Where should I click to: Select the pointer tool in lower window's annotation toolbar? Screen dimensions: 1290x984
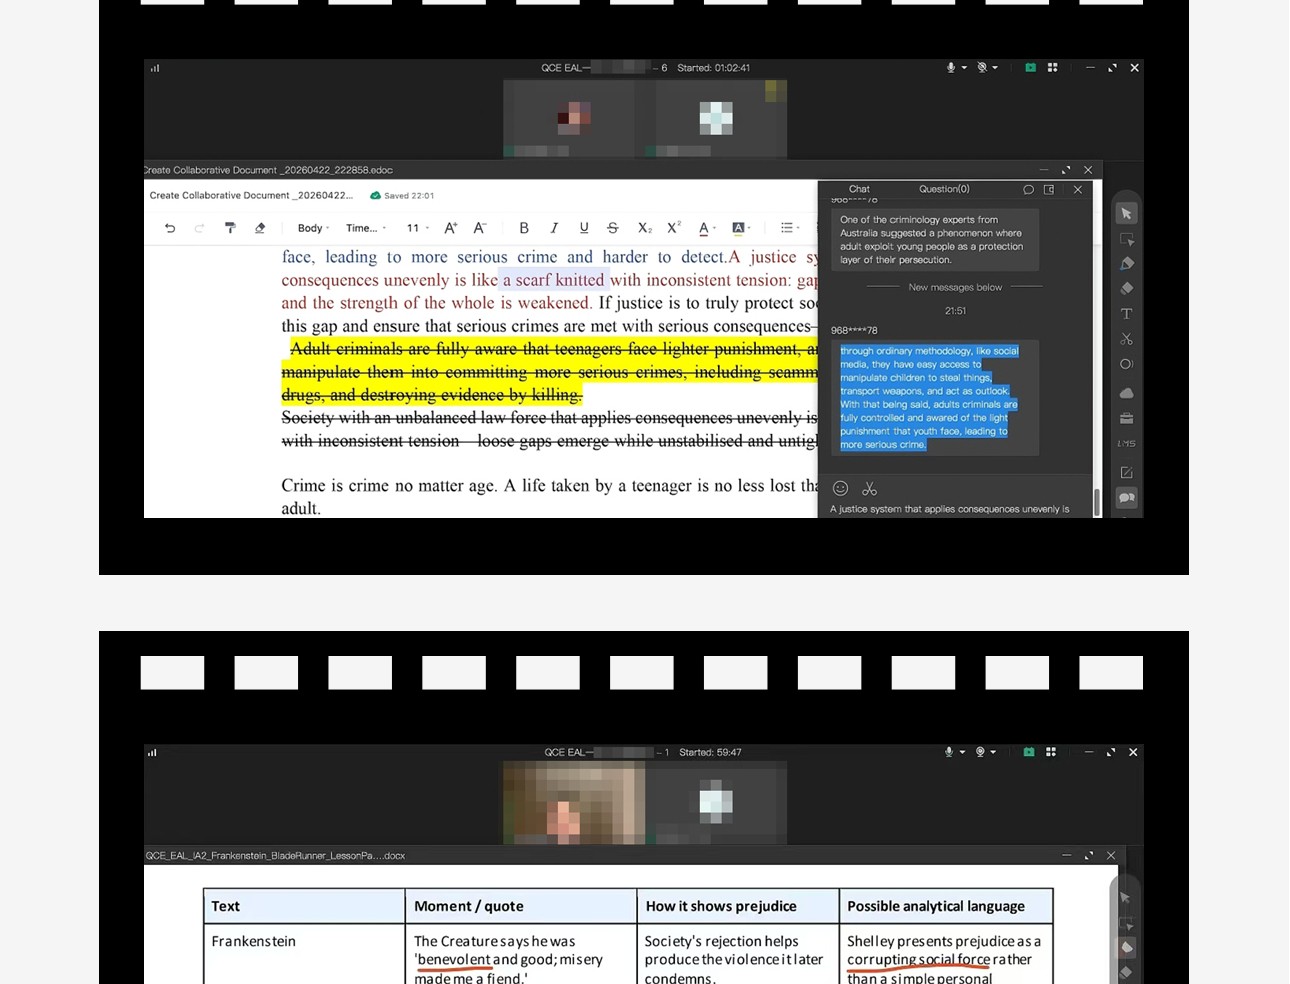(x=1126, y=898)
